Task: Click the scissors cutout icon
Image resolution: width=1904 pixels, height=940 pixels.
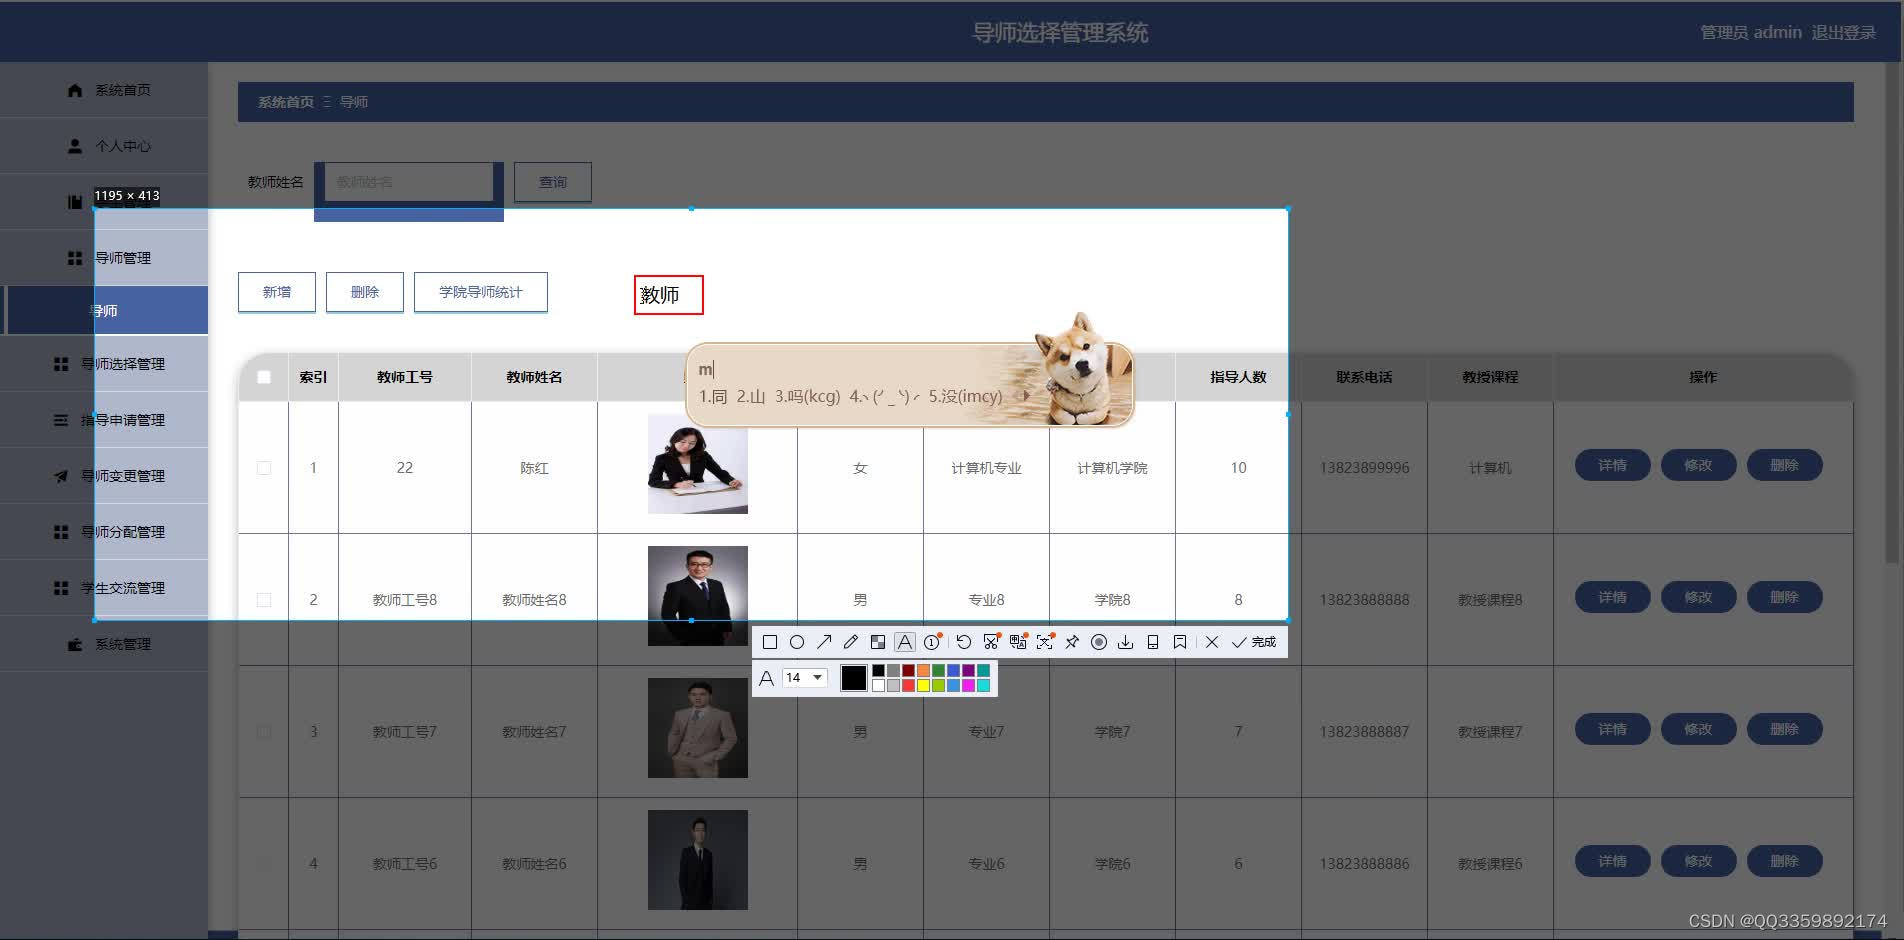Action: pyautogui.click(x=991, y=642)
